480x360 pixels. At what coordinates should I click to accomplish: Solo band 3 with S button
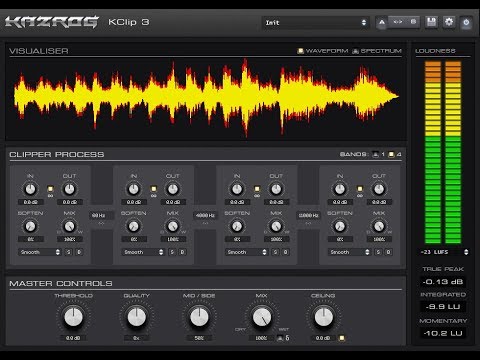point(275,252)
